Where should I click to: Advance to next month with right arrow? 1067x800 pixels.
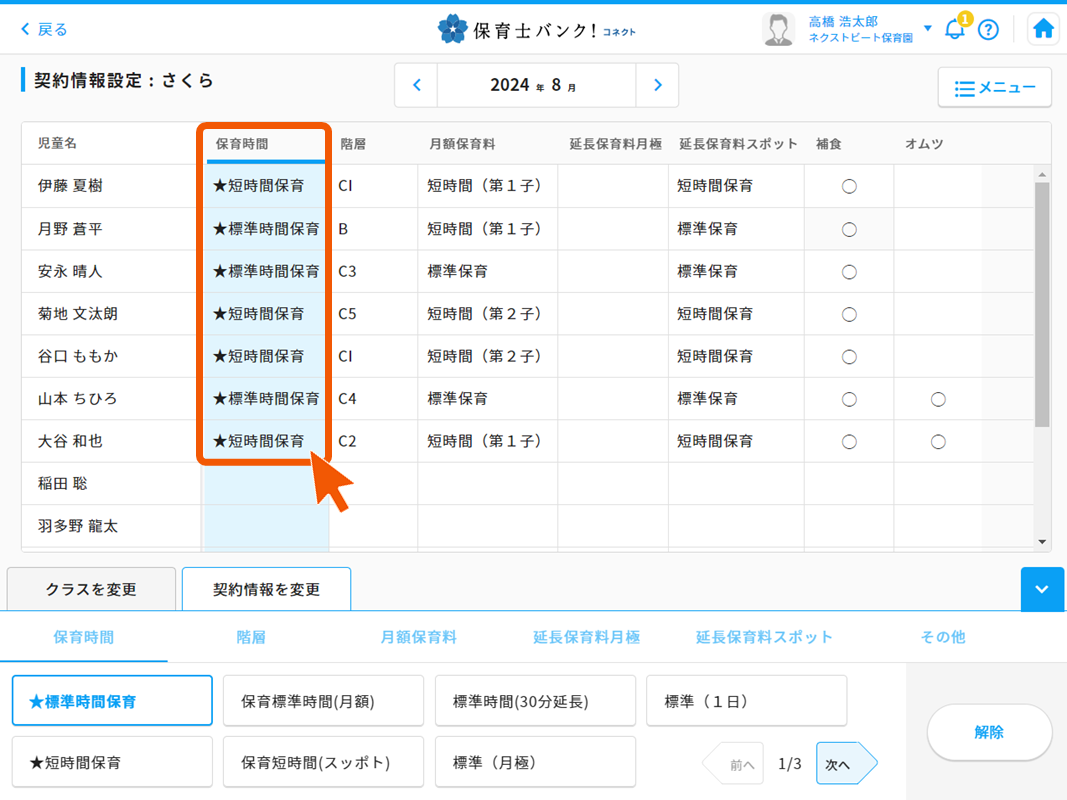pos(657,85)
